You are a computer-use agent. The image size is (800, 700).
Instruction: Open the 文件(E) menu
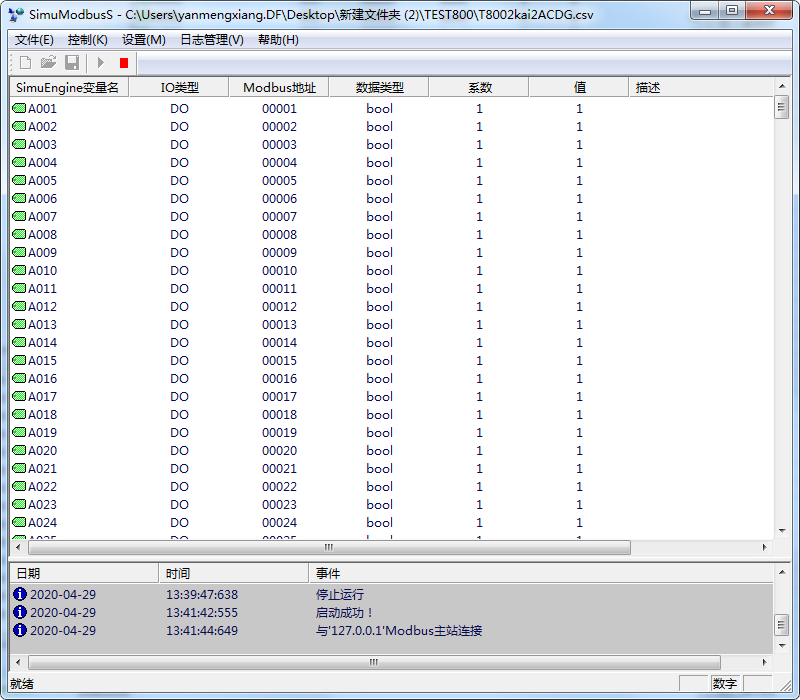click(34, 40)
